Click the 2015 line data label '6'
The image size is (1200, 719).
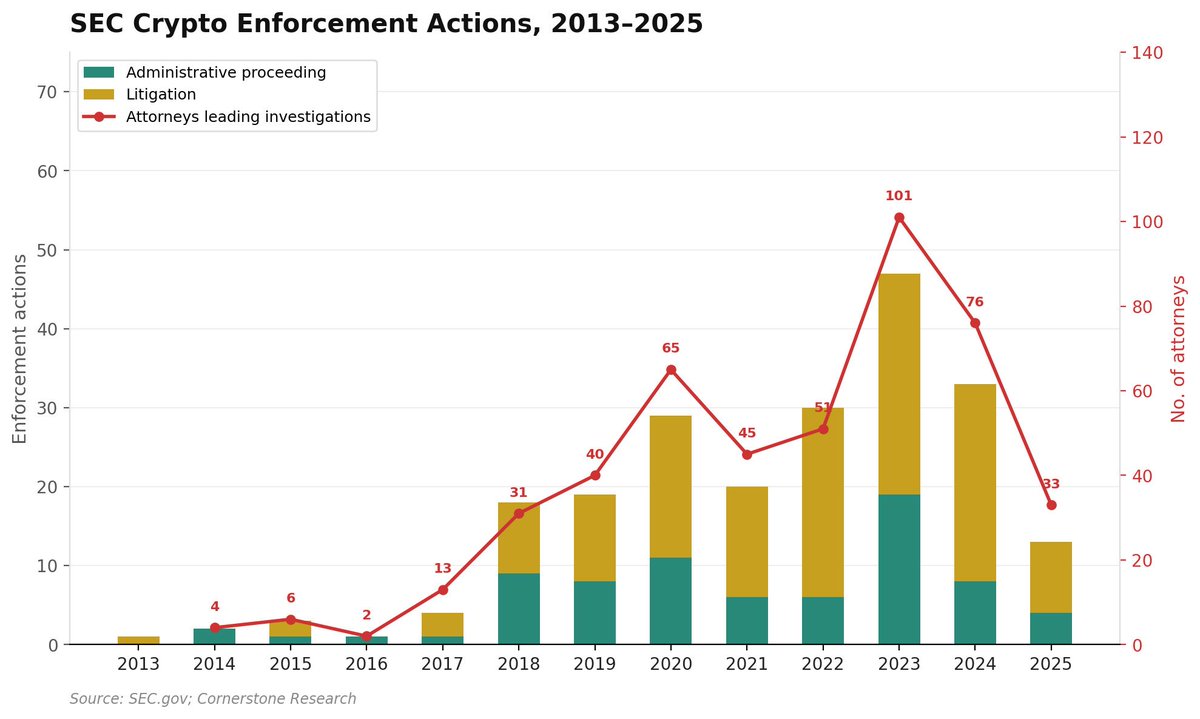[291, 598]
